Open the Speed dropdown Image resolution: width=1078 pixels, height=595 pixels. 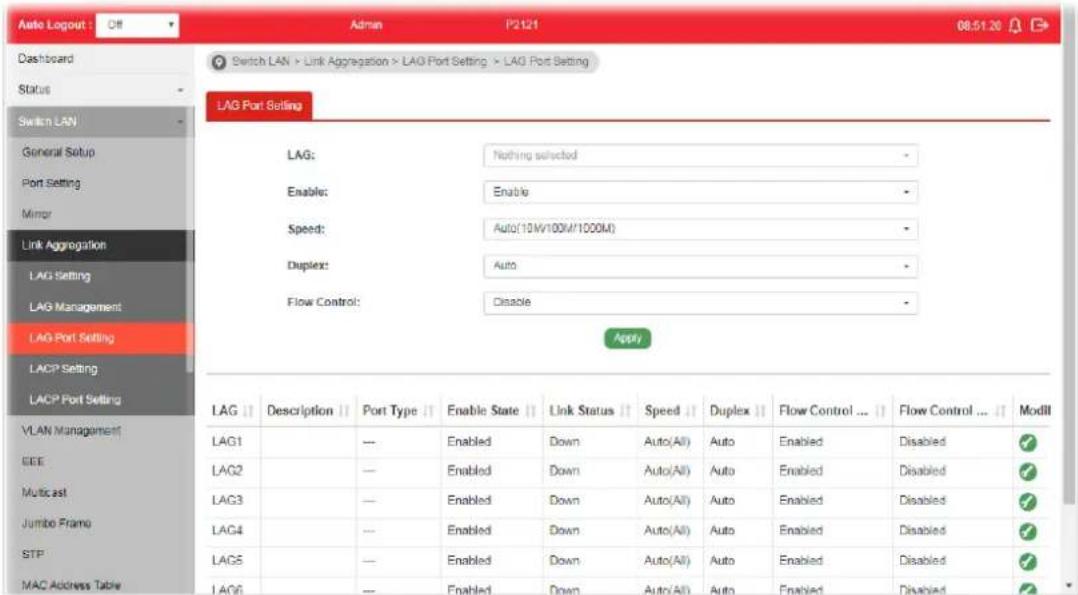[x=700, y=228]
